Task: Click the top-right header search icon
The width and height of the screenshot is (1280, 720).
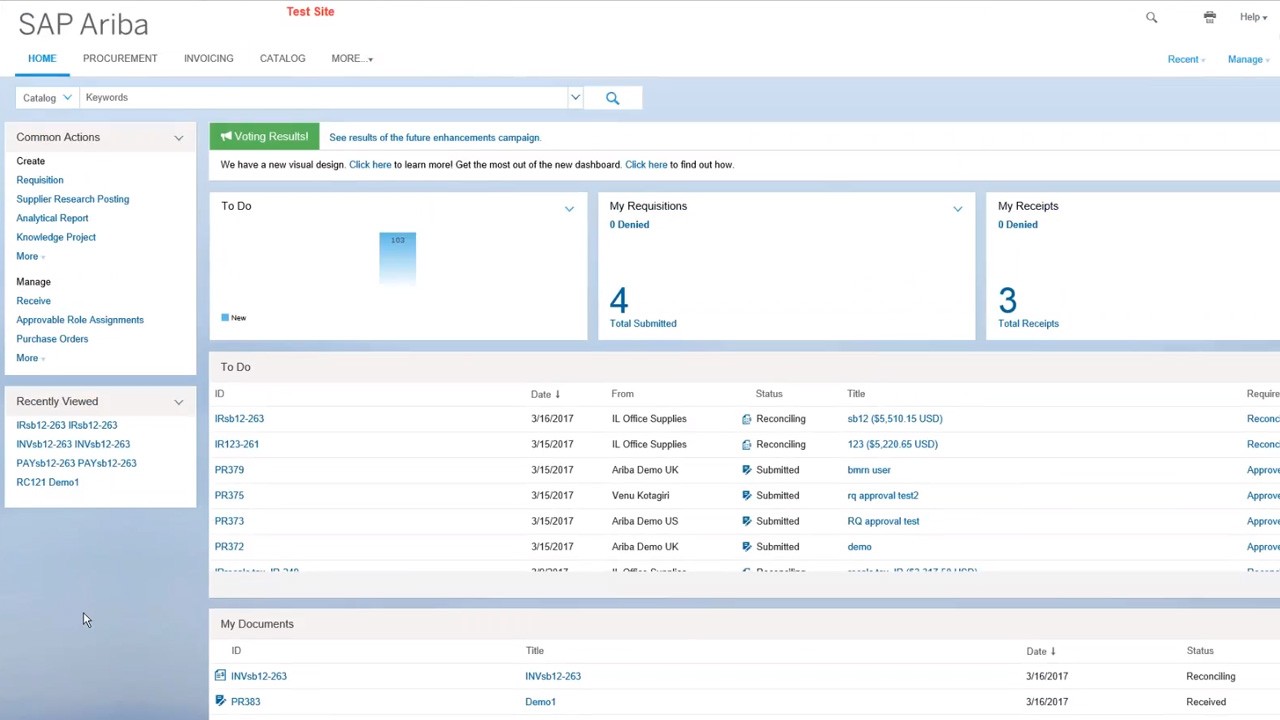Action: tap(1151, 17)
